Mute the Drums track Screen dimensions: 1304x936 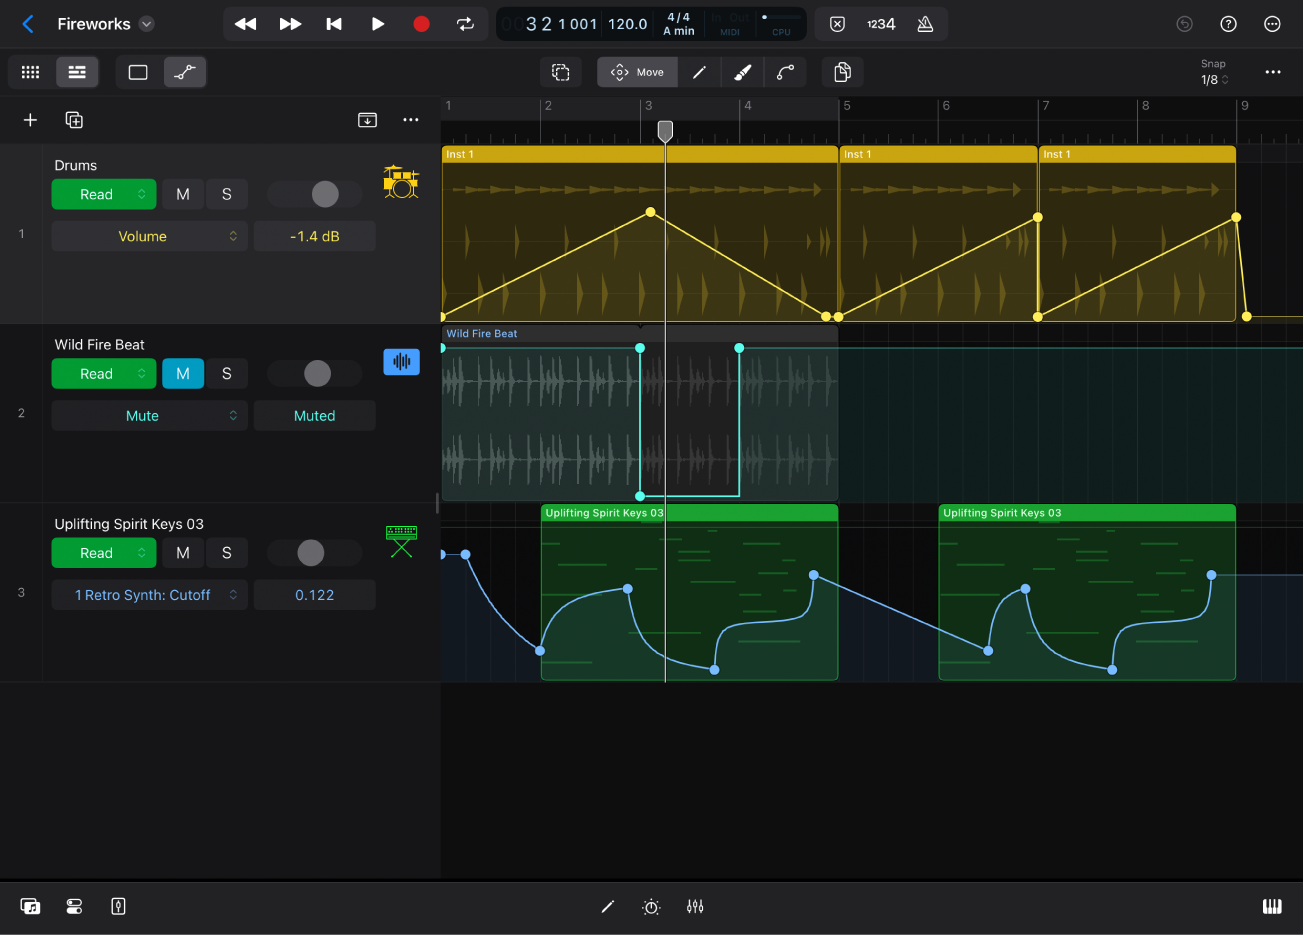182,194
